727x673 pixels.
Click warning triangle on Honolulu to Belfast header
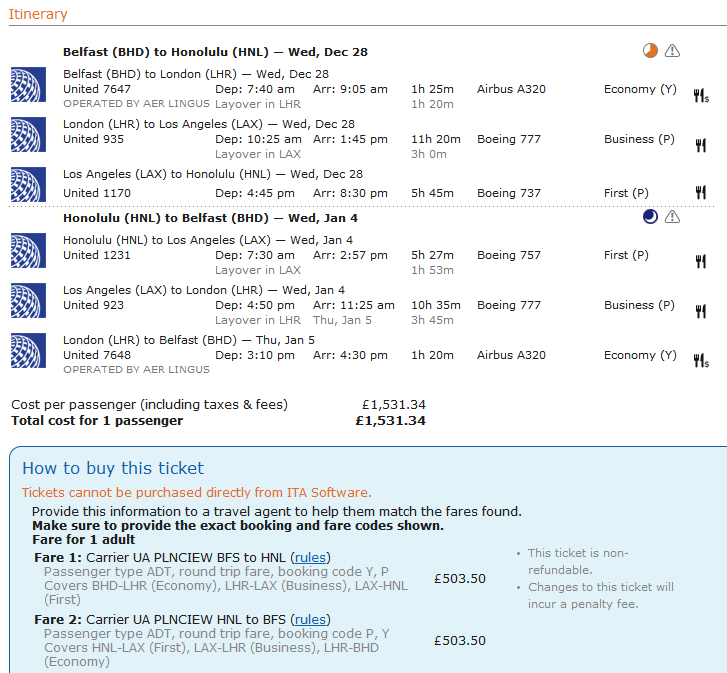tap(672, 217)
